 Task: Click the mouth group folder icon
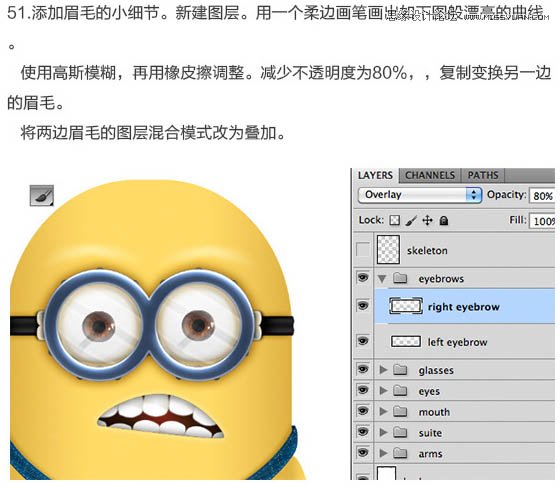(400, 411)
